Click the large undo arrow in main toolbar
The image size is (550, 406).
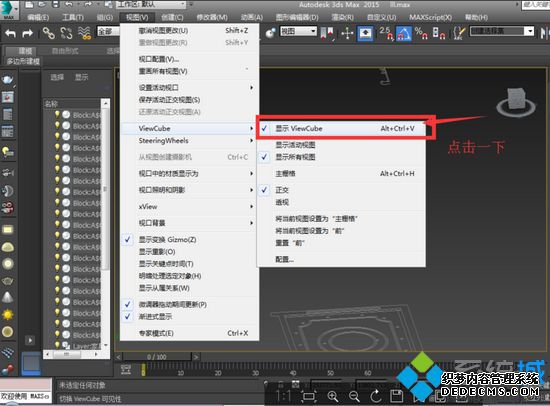pos(11,33)
